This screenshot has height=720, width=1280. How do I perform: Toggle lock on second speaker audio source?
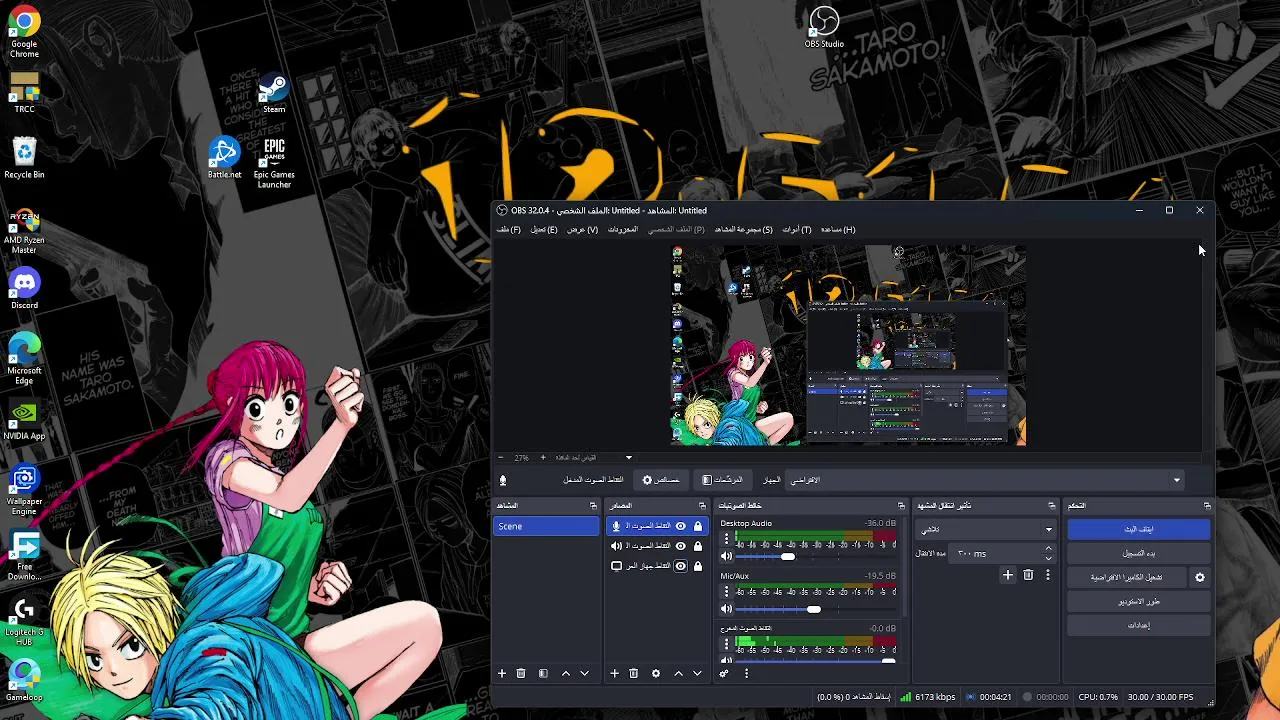tap(698, 546)
